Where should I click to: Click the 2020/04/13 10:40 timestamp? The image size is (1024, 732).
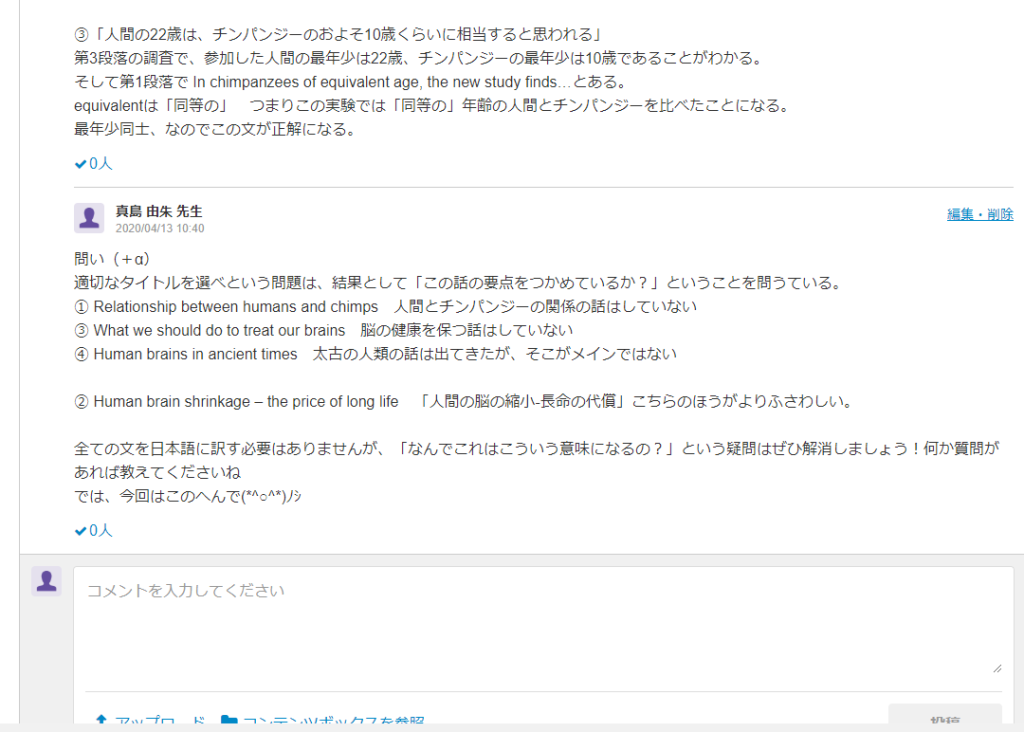160,228
